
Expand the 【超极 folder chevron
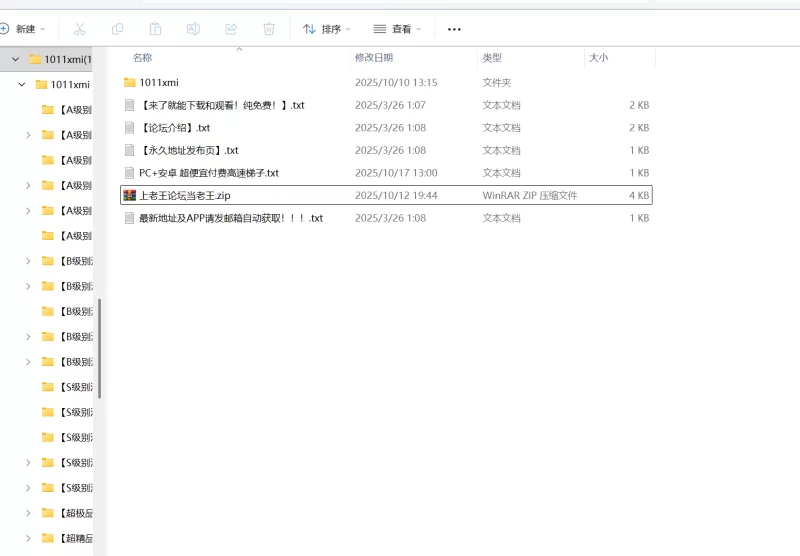tap(28, 513)
